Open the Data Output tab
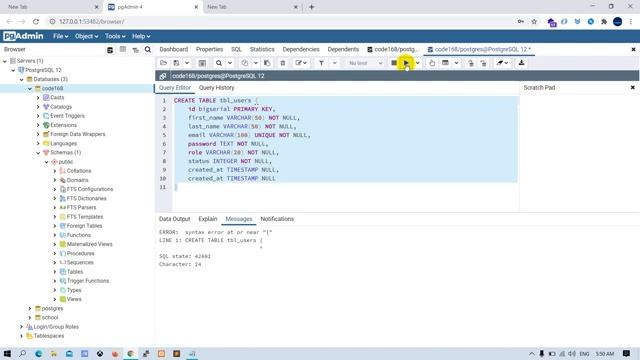The height and width of the screenshot is (360, 640). [x=174, y=219]
